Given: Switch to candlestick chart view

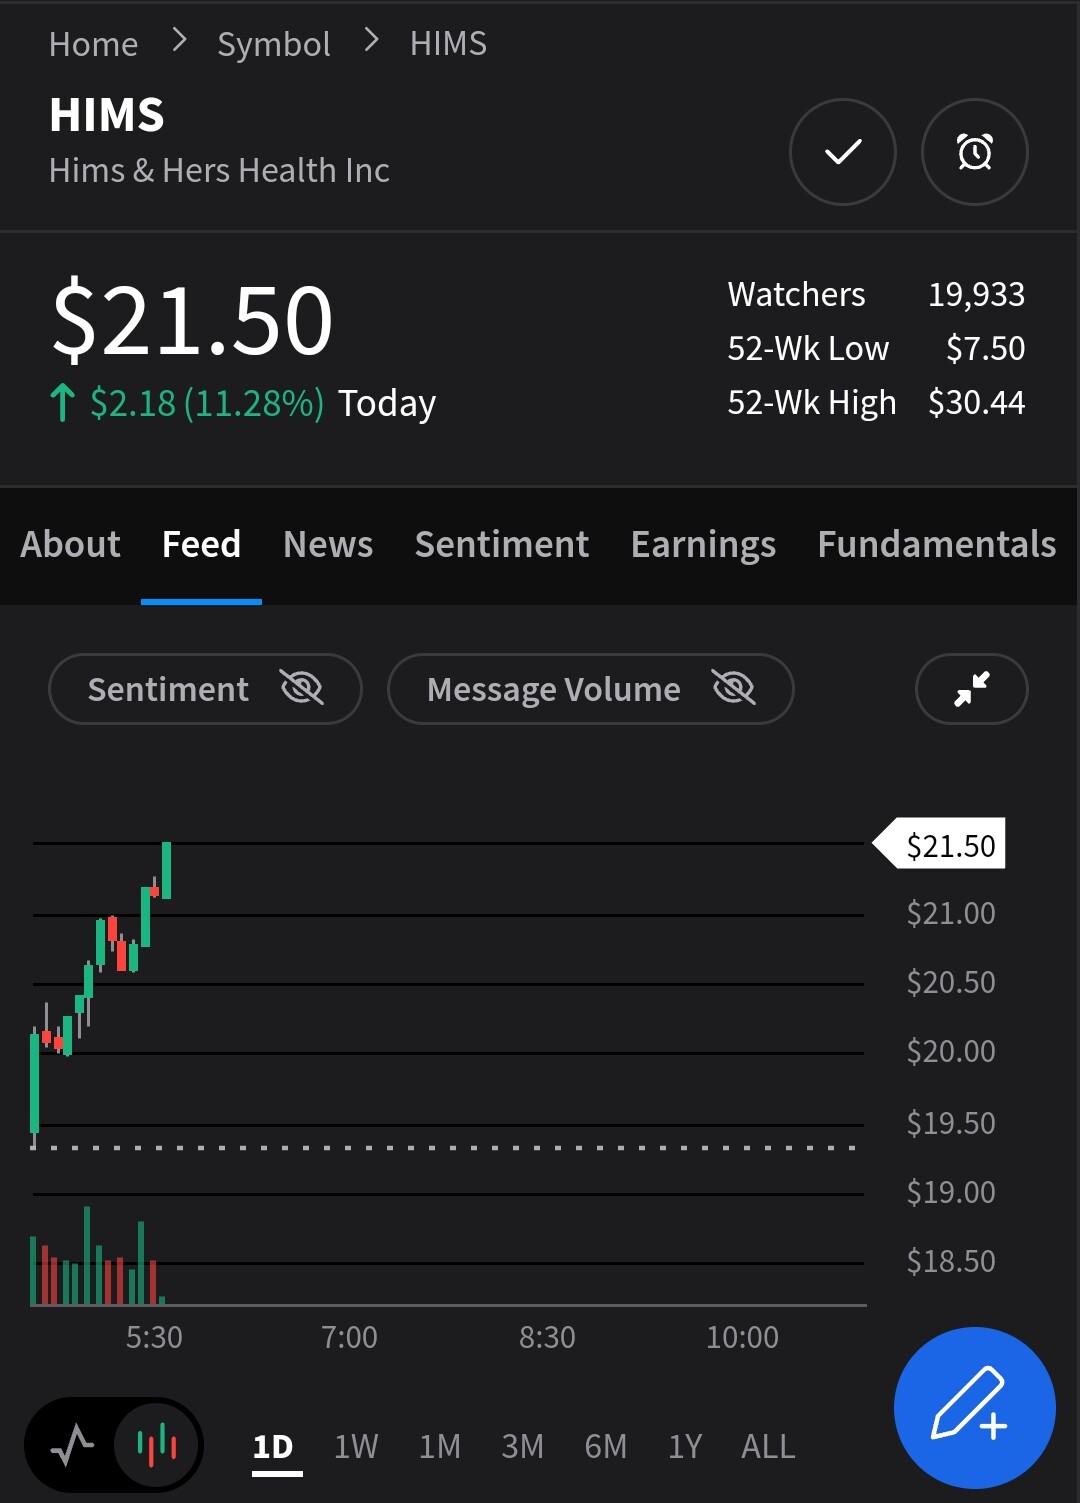Looking at the screenshot, I should click(x=156, y=1445).
